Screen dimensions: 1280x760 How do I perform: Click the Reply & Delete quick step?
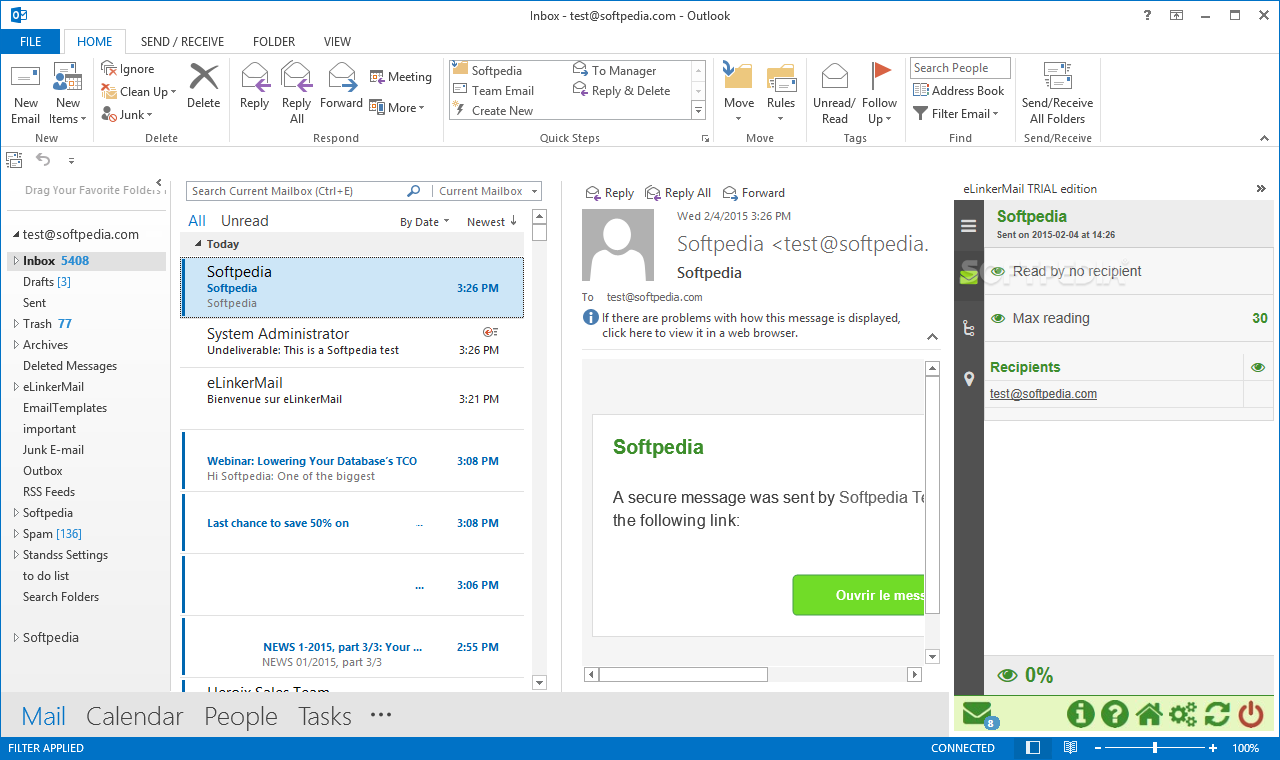click(x=622, y=90)
